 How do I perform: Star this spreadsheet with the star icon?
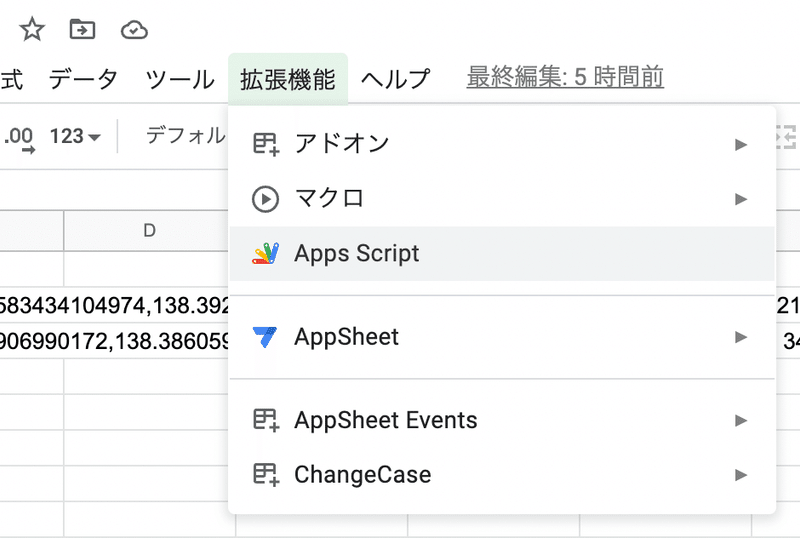tap(32, 30)
